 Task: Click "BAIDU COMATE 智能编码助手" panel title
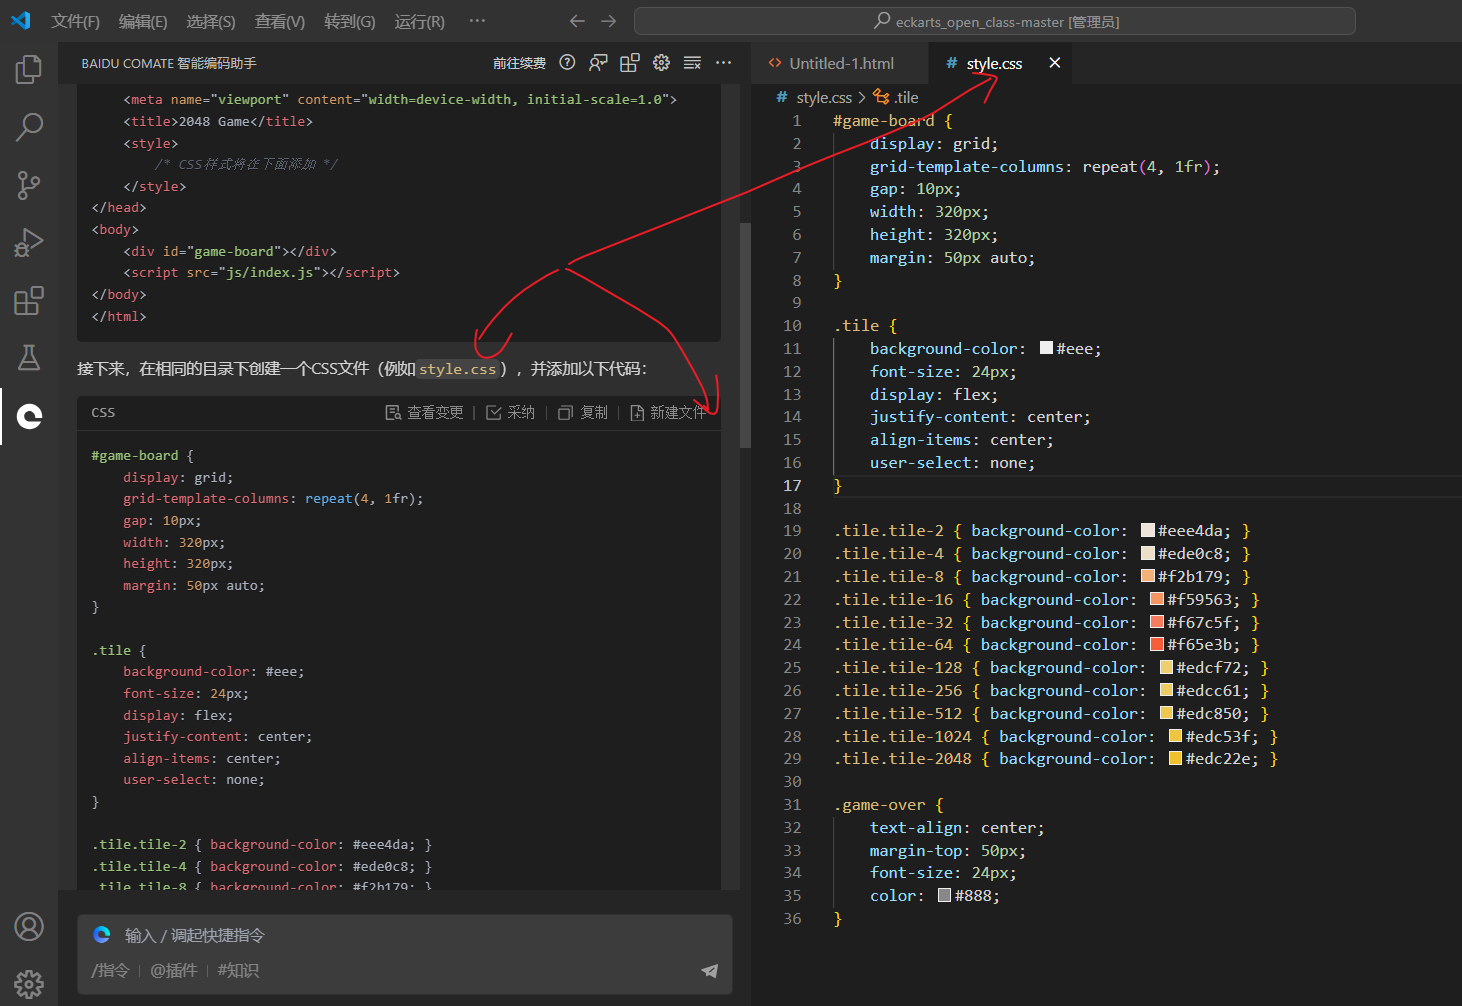[169, 63]
